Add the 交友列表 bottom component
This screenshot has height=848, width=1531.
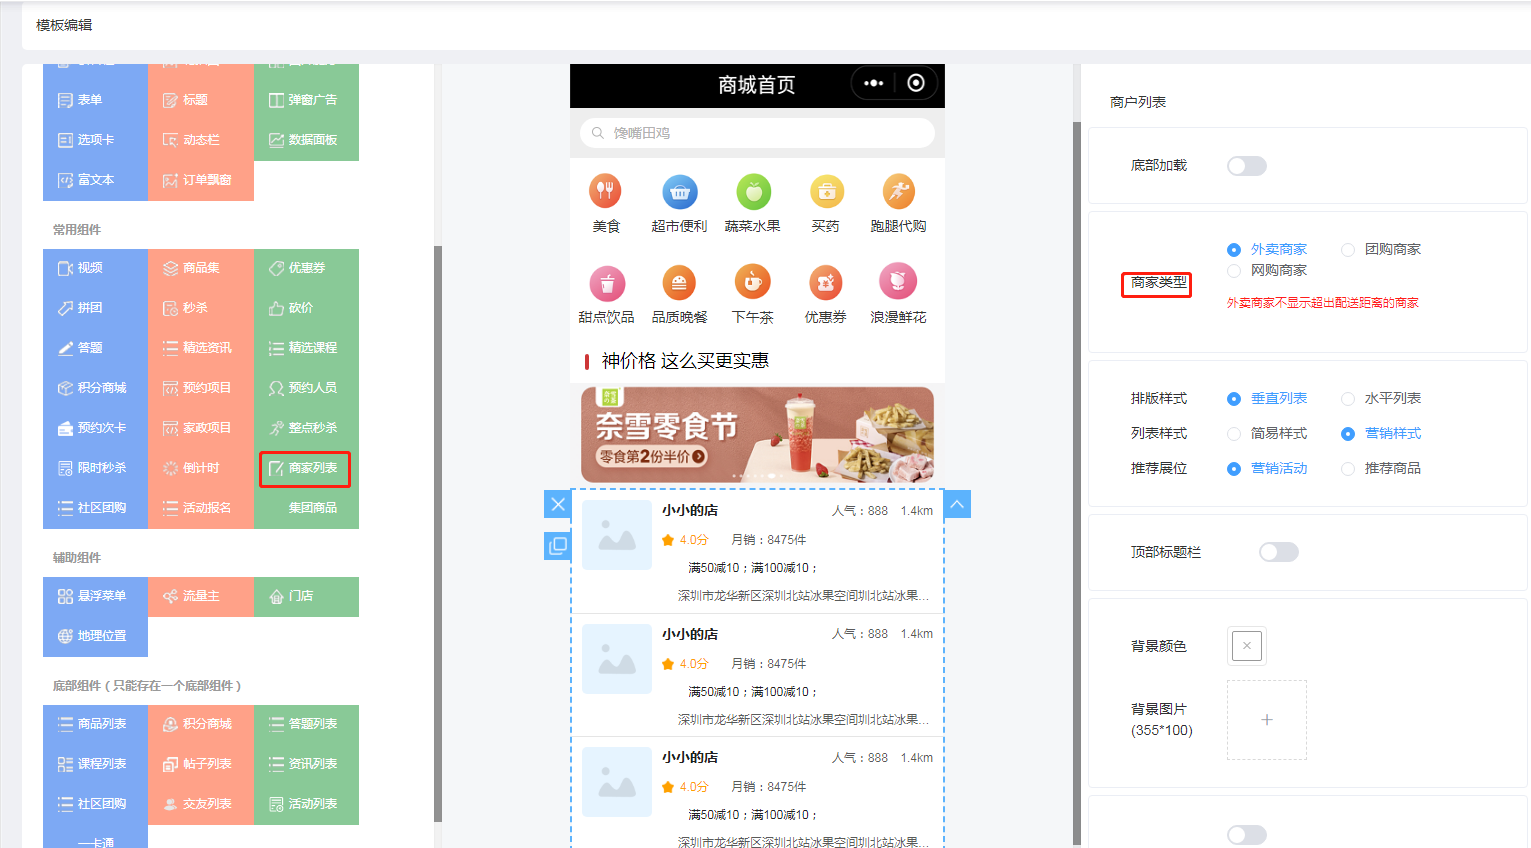200,804
